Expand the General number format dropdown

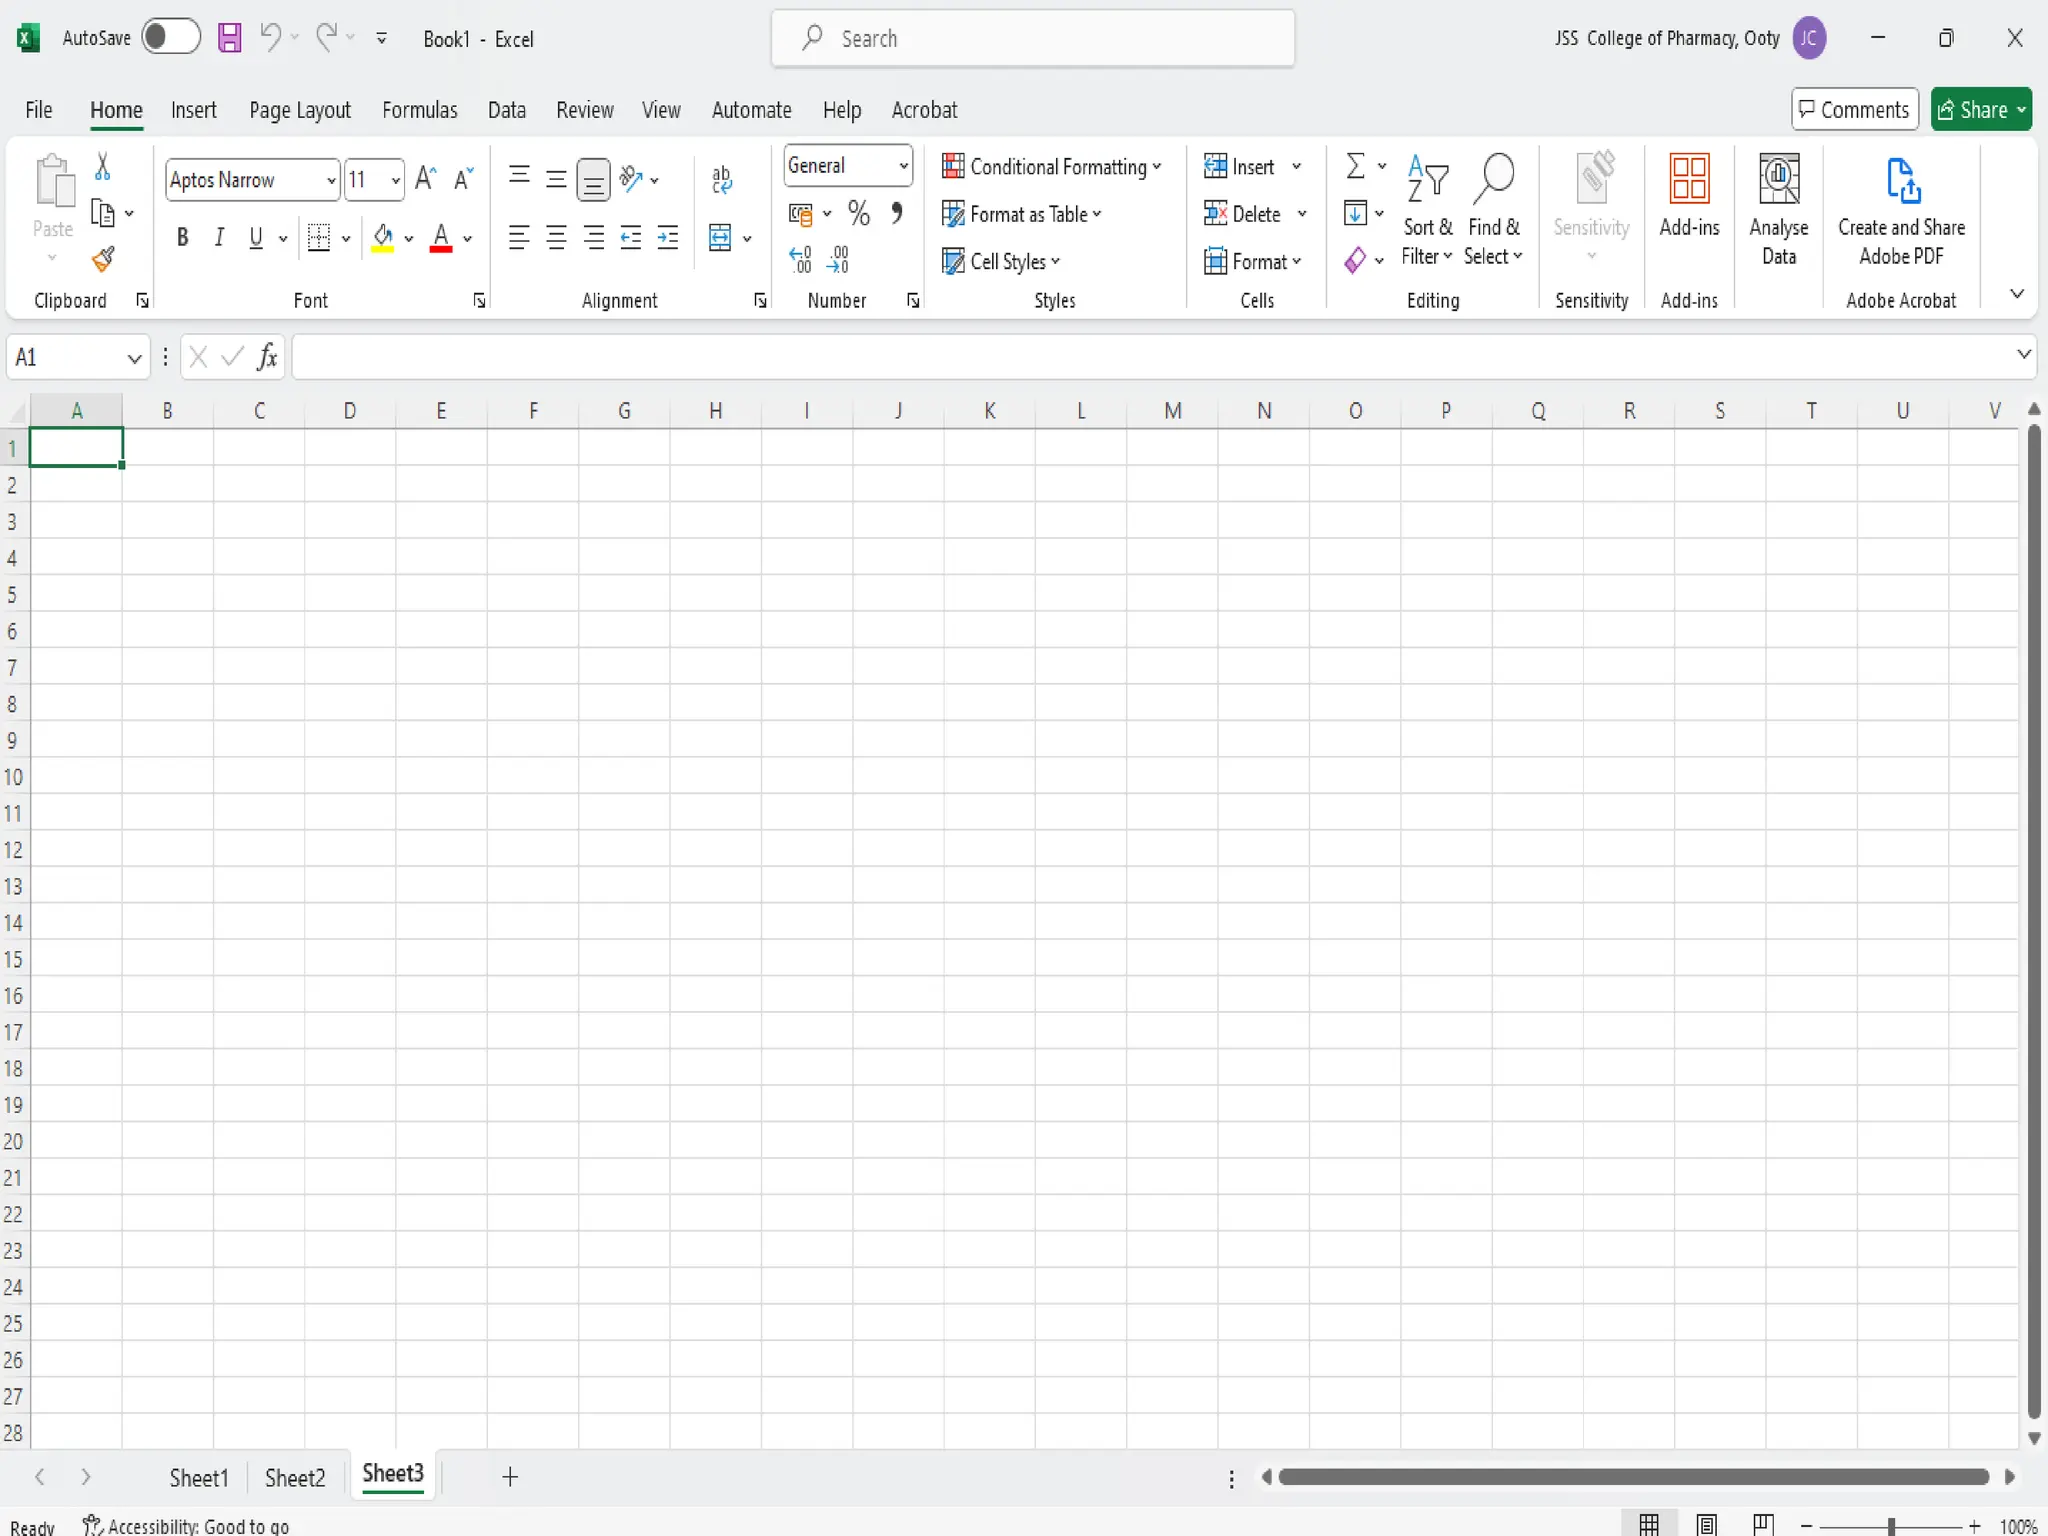(903, 166)
